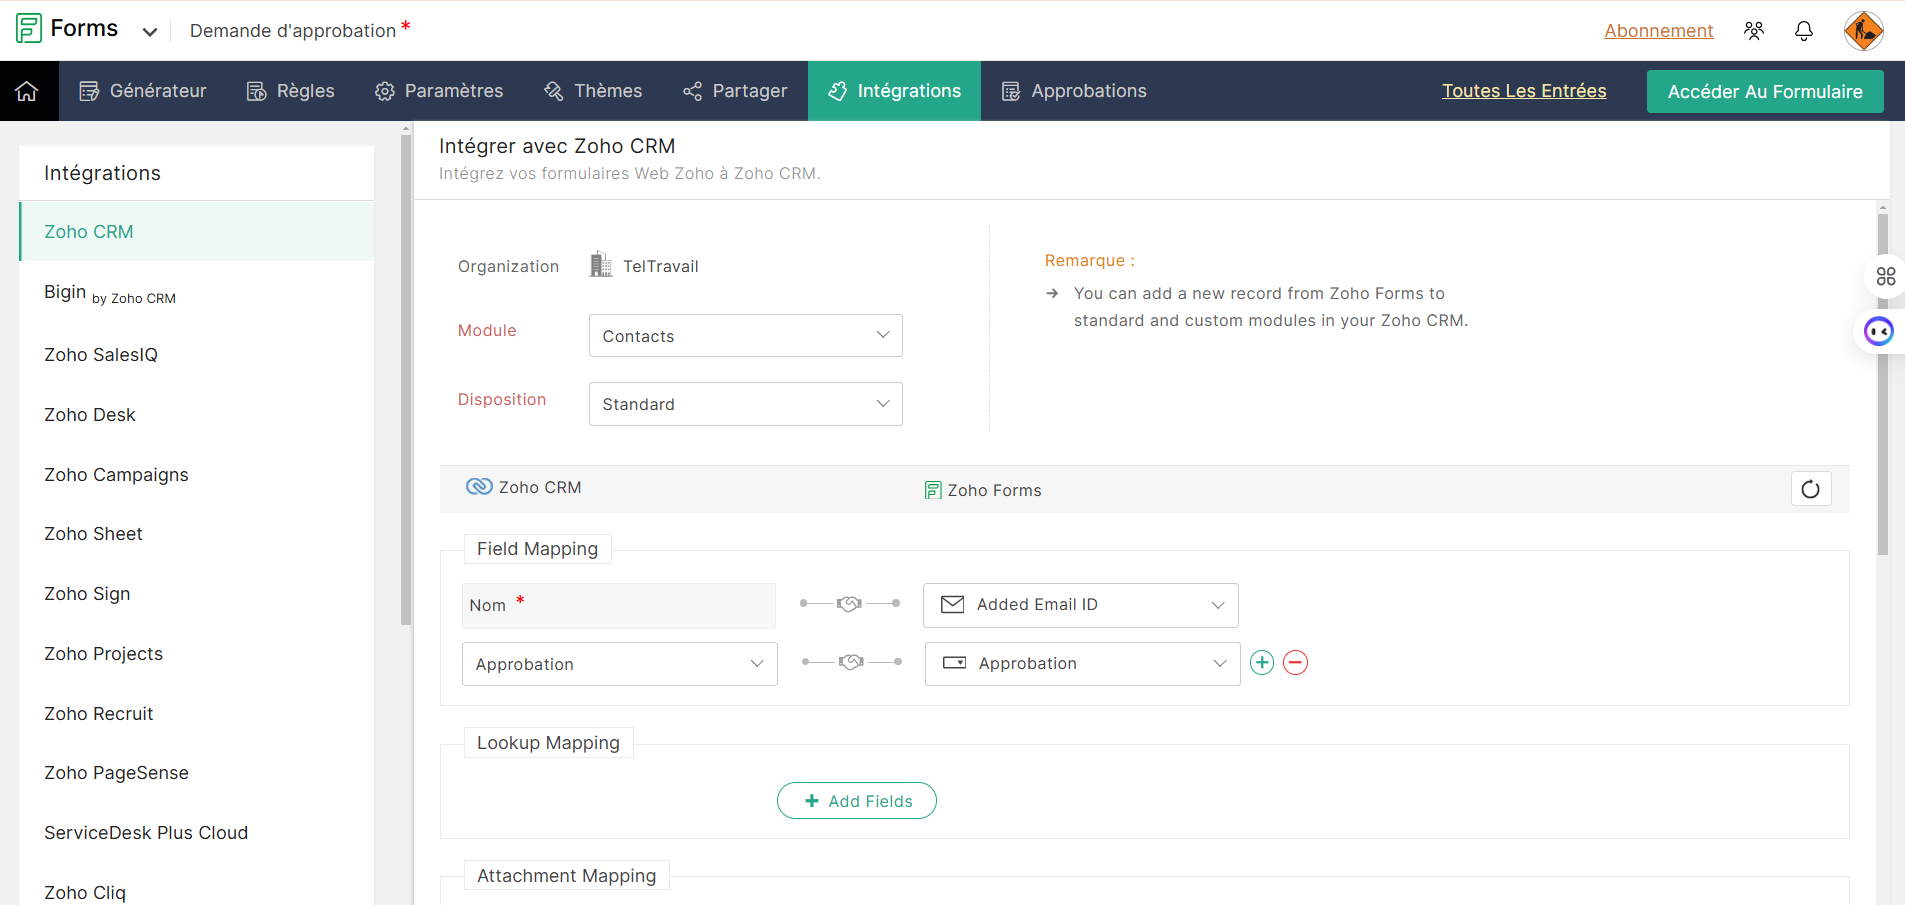Expand the Module Contacts dropdown
The image size is (1905, 905).
click(745, 336)
